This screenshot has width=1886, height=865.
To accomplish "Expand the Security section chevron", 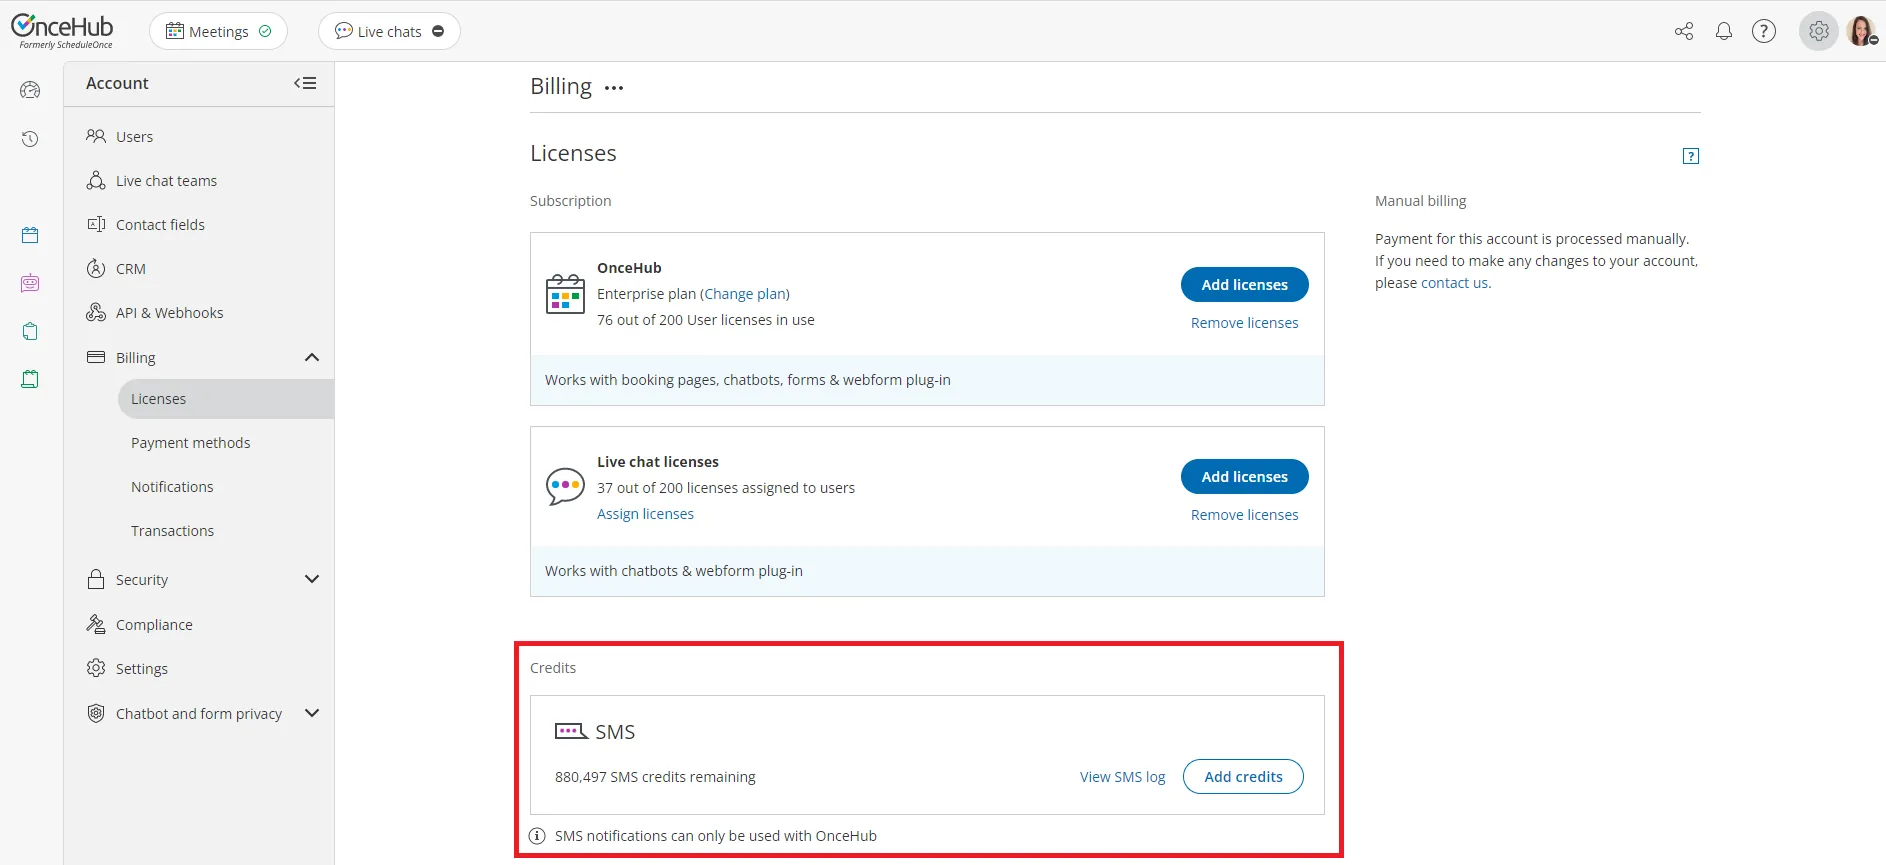I will pyautogui.click(x=312, y=579).
